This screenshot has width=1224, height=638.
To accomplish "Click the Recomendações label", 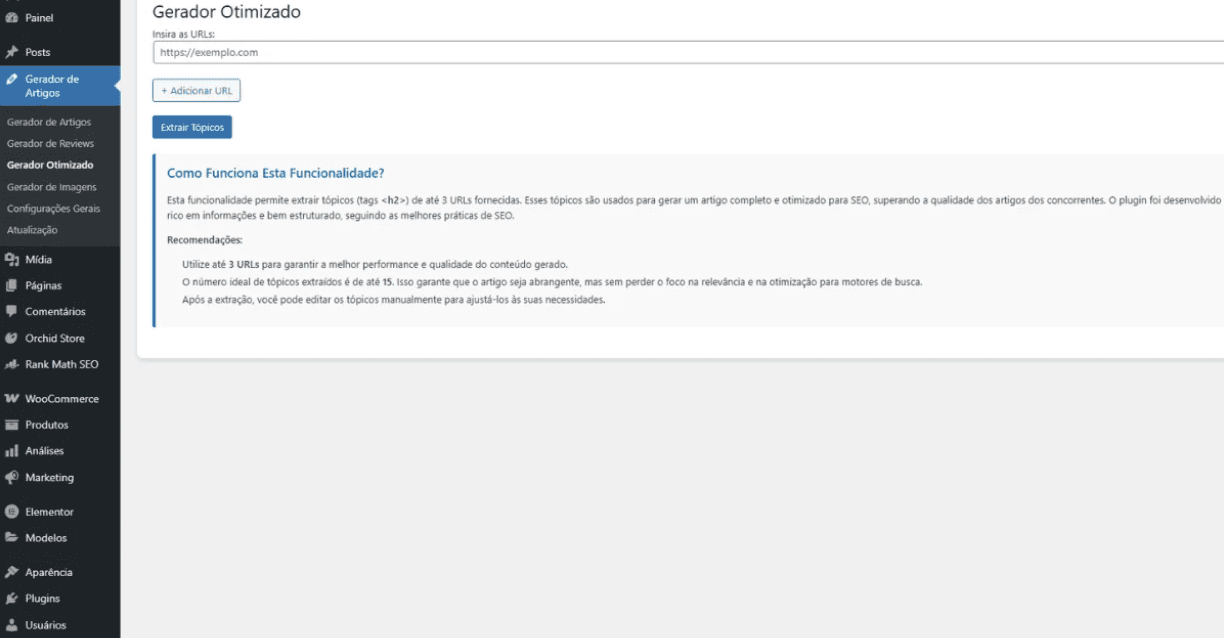I will [x=204, y=240].
